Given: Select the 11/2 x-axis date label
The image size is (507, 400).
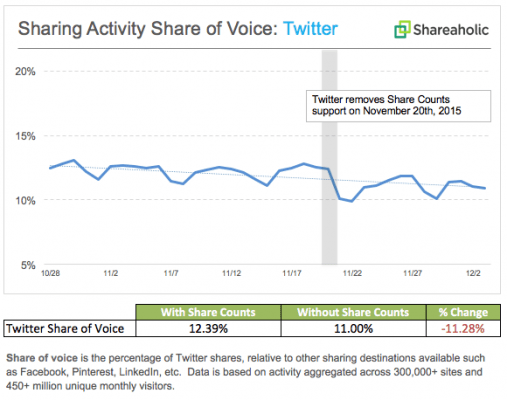Looking at the screenshot, I should [111, 273].
